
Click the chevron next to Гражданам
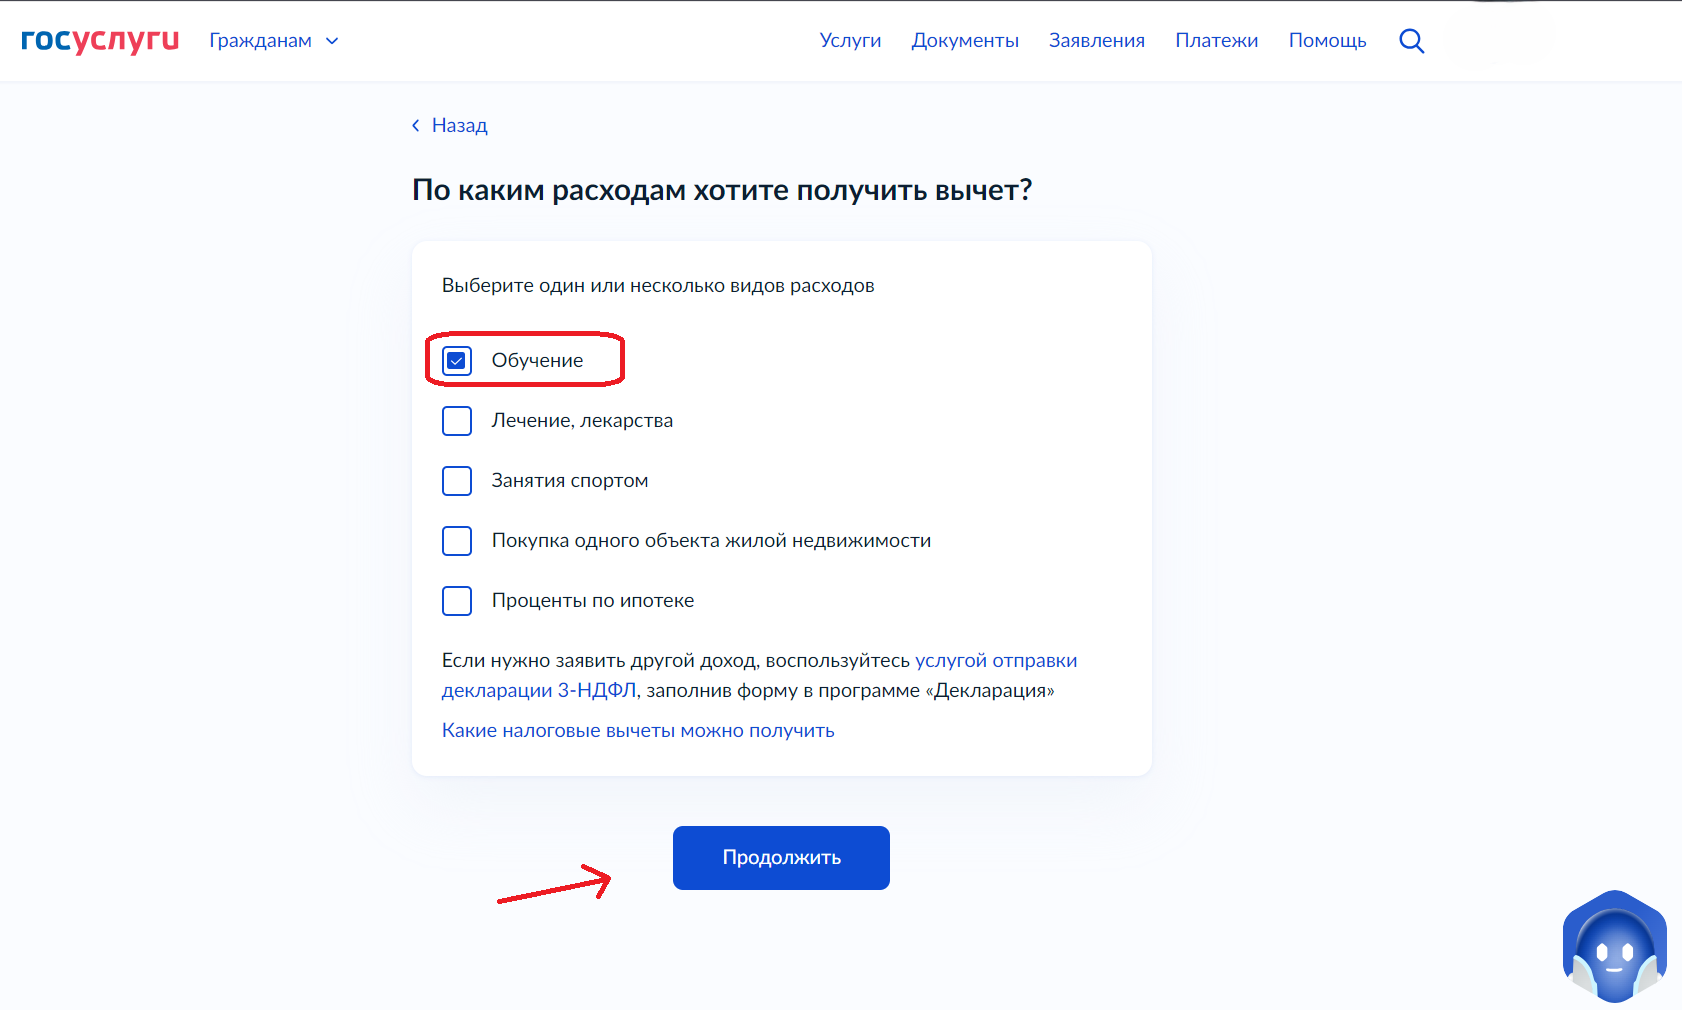[x=332, y=41]
